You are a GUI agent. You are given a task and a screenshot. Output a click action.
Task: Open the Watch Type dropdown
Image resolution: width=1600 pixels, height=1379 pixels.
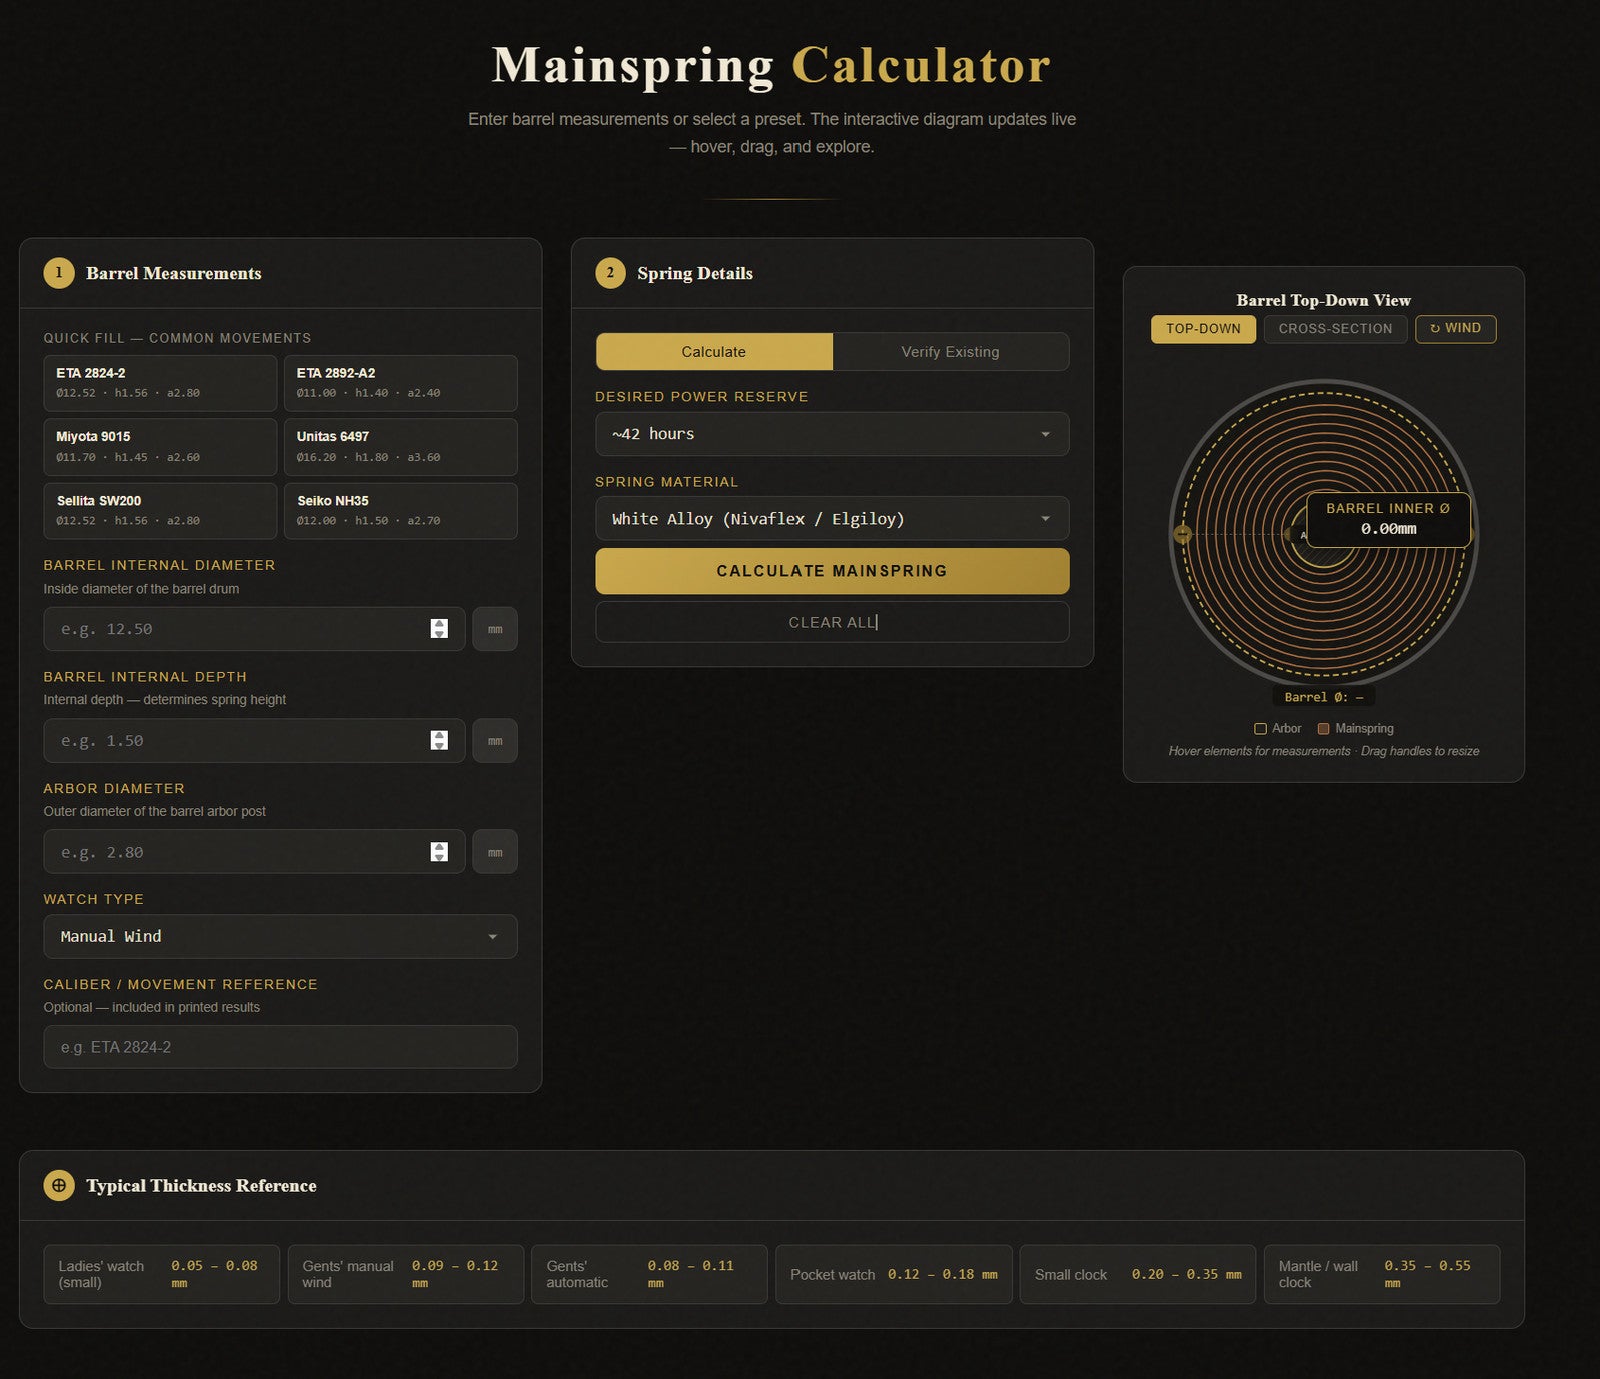(280, 937)
